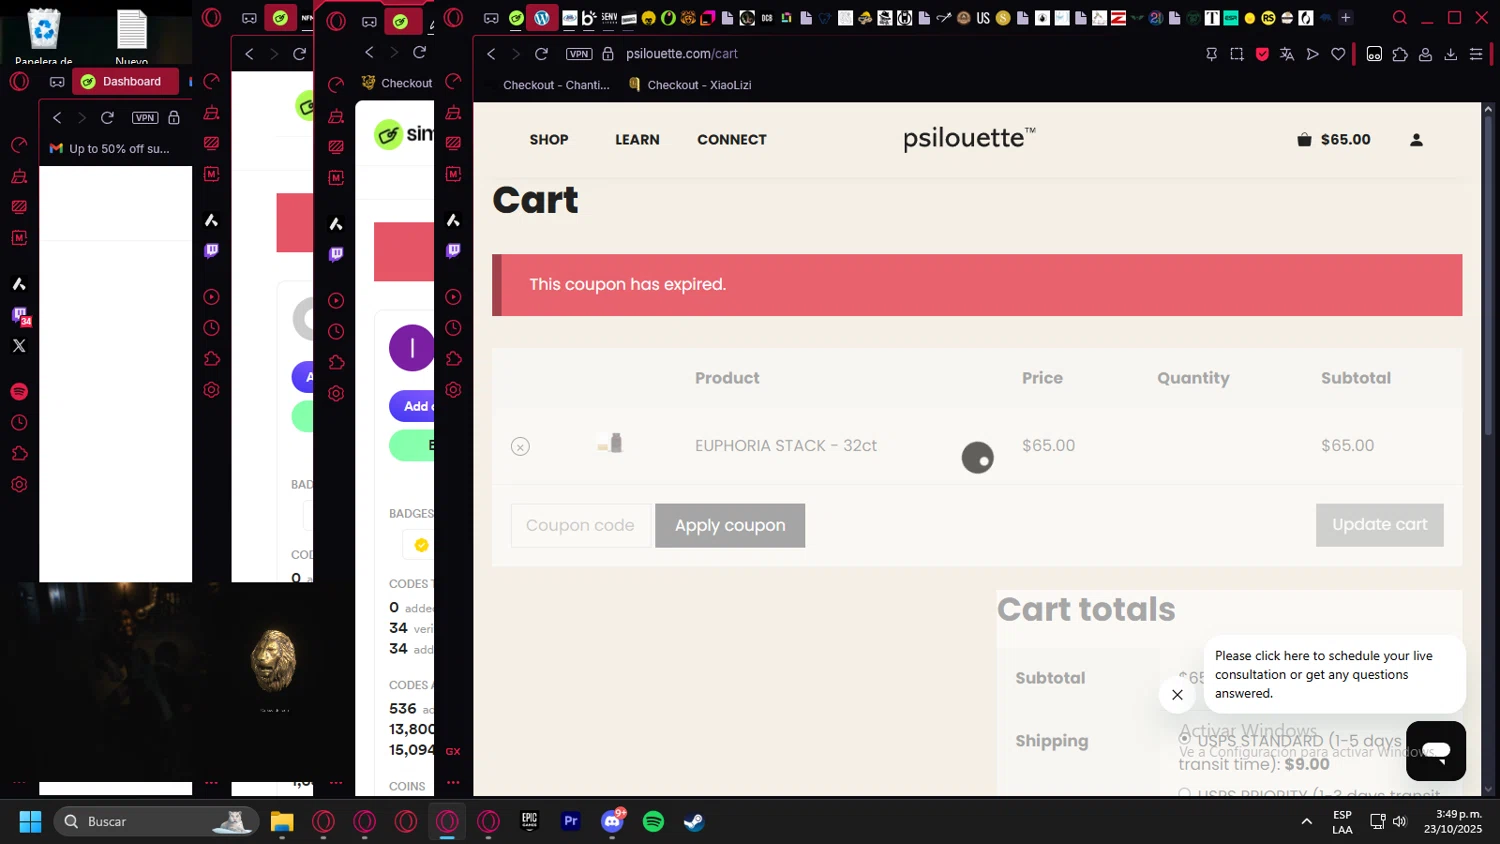Open Easy Setup in psilouette window toolbar
The height and width of the screenshot is (844, 1500).
pos(1476,54)
